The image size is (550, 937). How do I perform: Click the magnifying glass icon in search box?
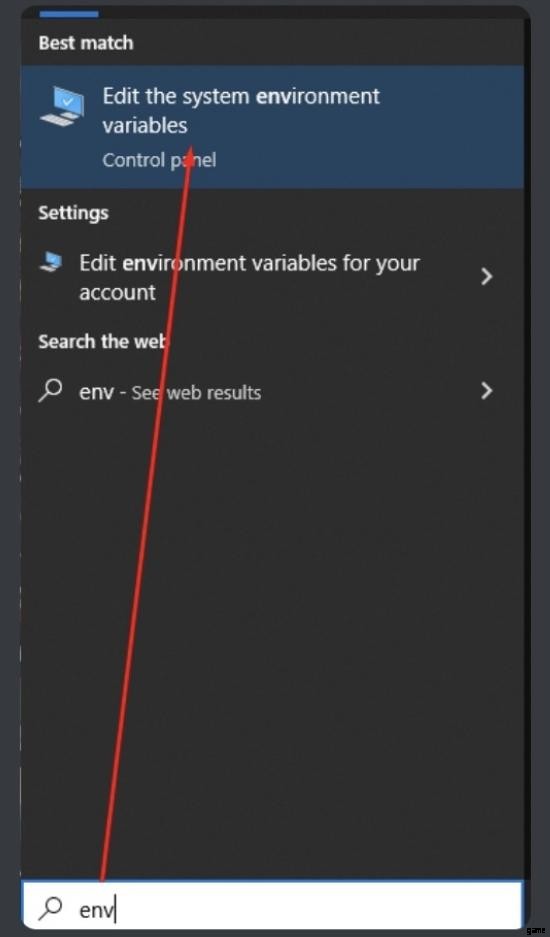click(50, 908)
